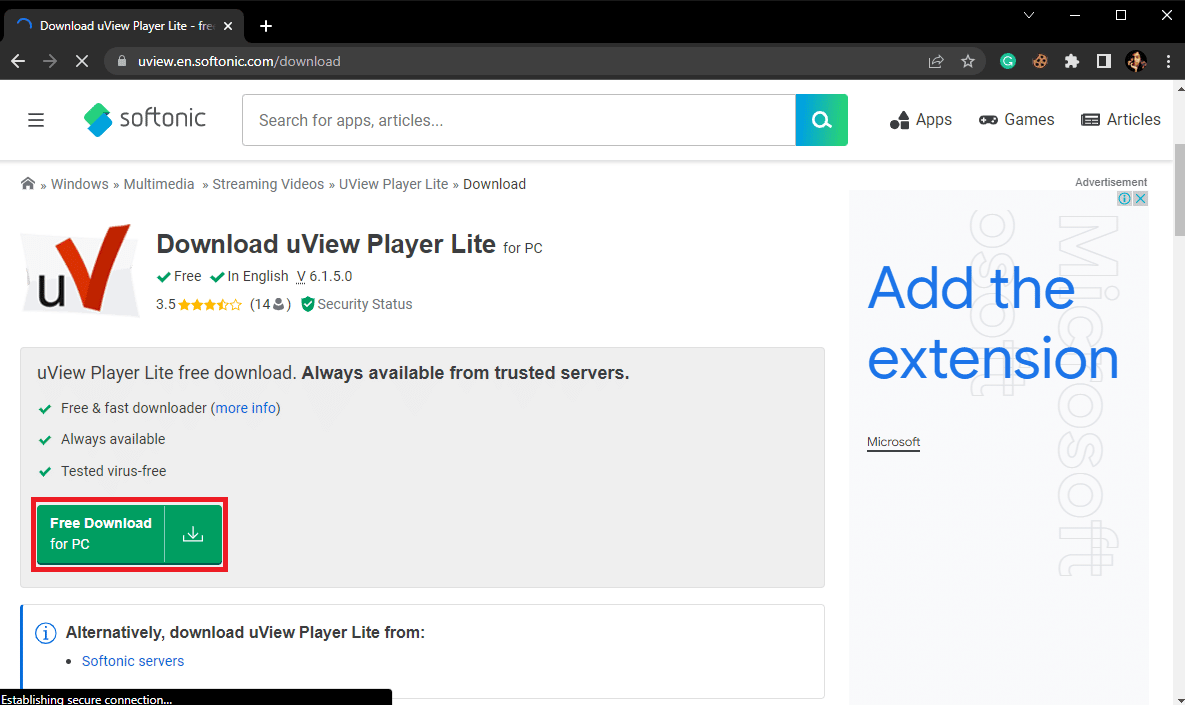Viewport: 1185px width, 705px height.
Task: Open the Softonic hamburger menu
Action: pos(36,120)
